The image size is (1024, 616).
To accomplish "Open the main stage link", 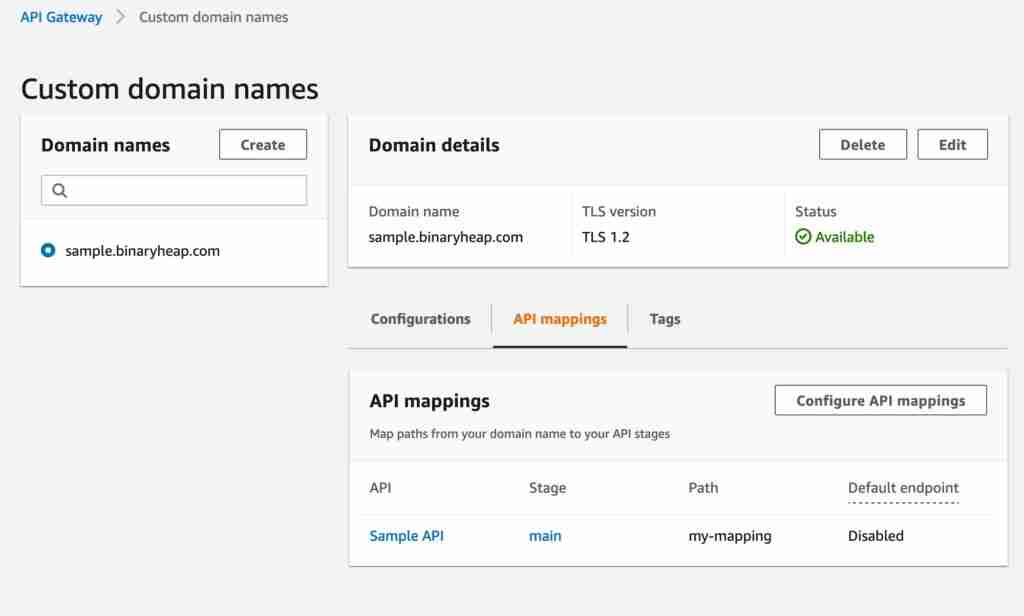I will tap(545, 535).
